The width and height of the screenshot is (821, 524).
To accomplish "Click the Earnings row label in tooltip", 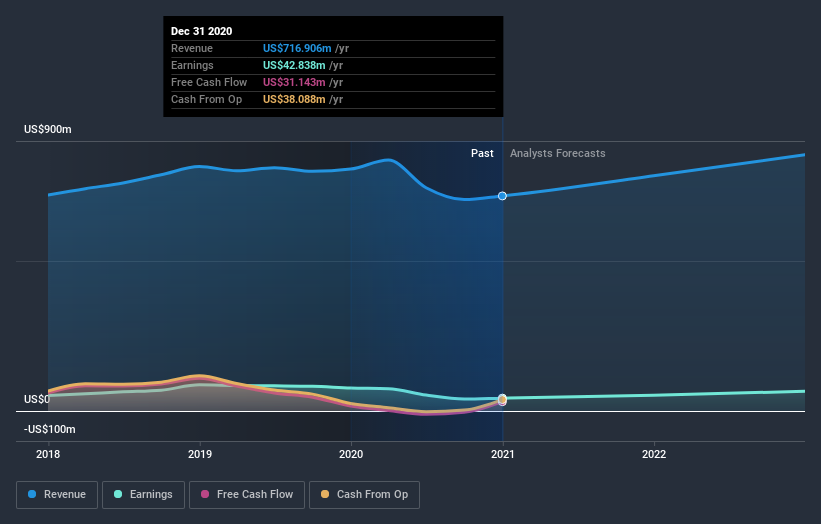I will [x=192, y=65].
